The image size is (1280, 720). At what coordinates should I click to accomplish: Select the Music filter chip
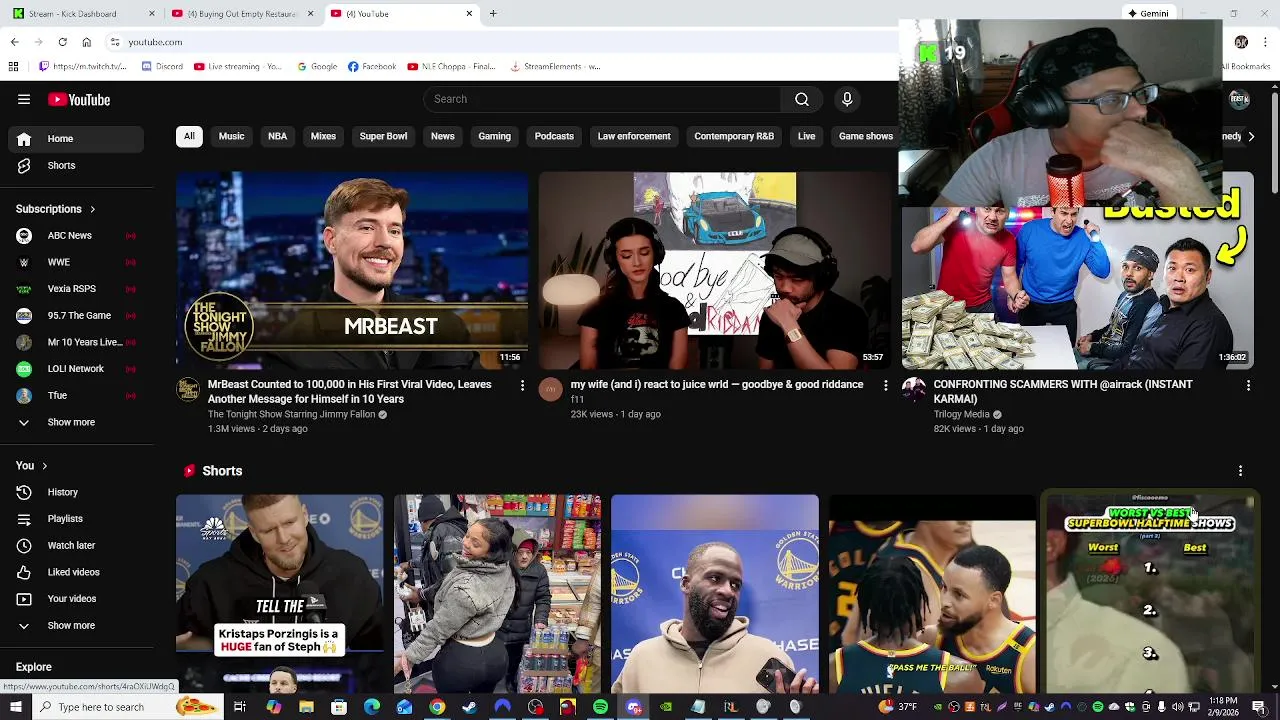point(231,136)
